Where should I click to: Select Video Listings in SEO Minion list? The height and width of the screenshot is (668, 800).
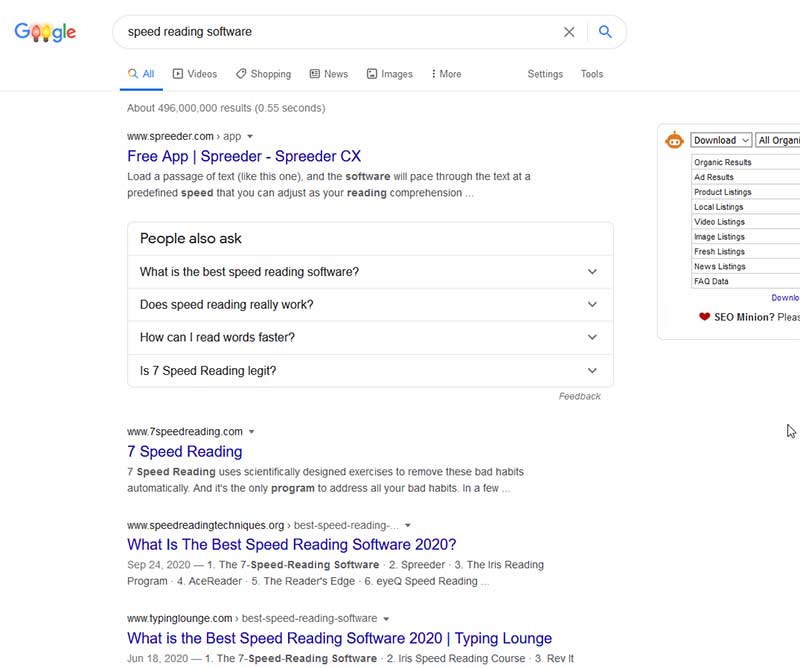pos(745,221)
